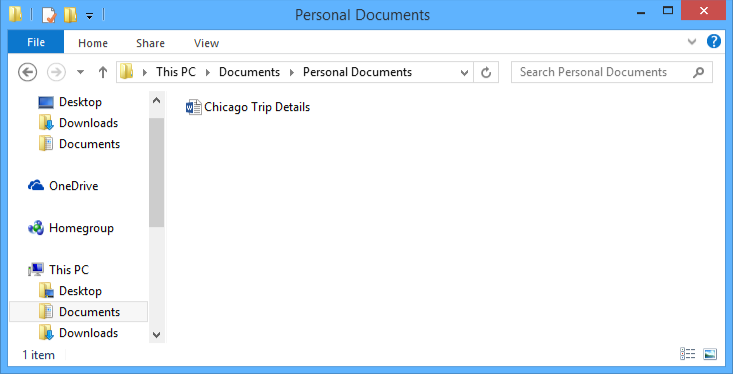The height and width of the screenshot is (374, 733).
Task: Select Documents under This PC
Action: (79, 312)
